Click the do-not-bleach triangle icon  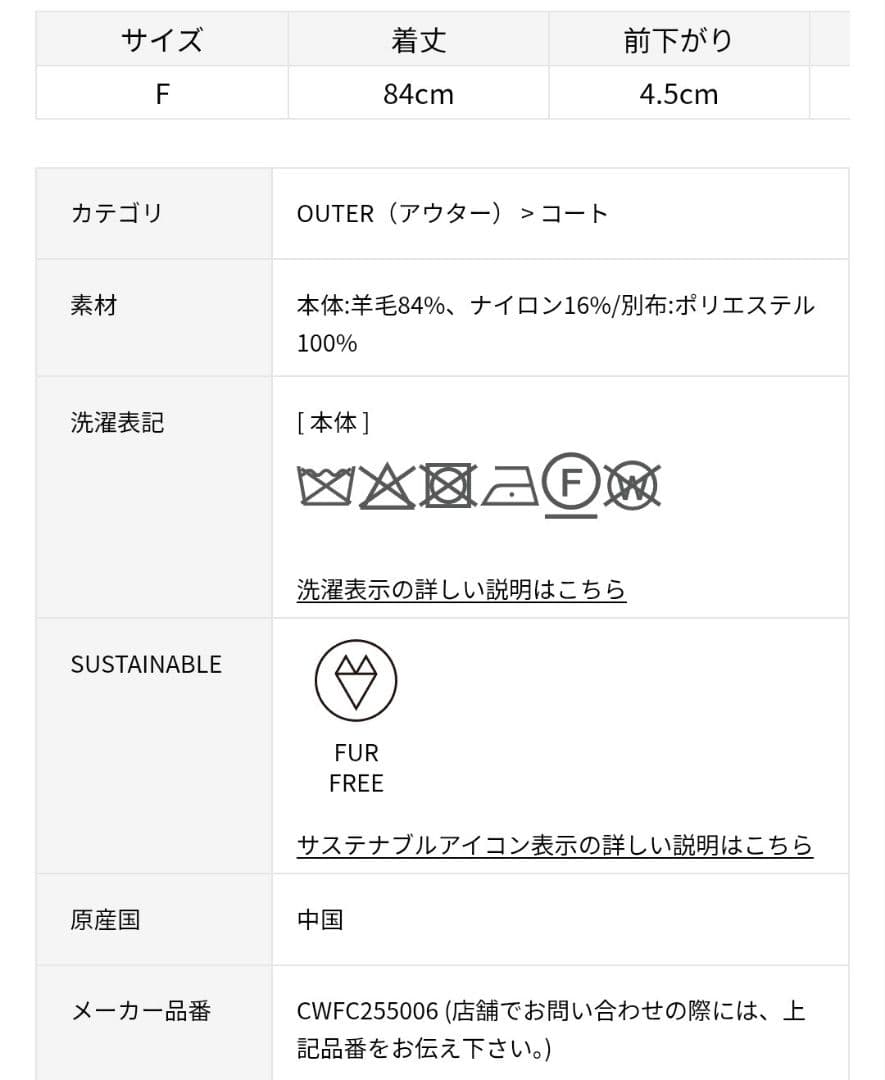tap(386, 486)
